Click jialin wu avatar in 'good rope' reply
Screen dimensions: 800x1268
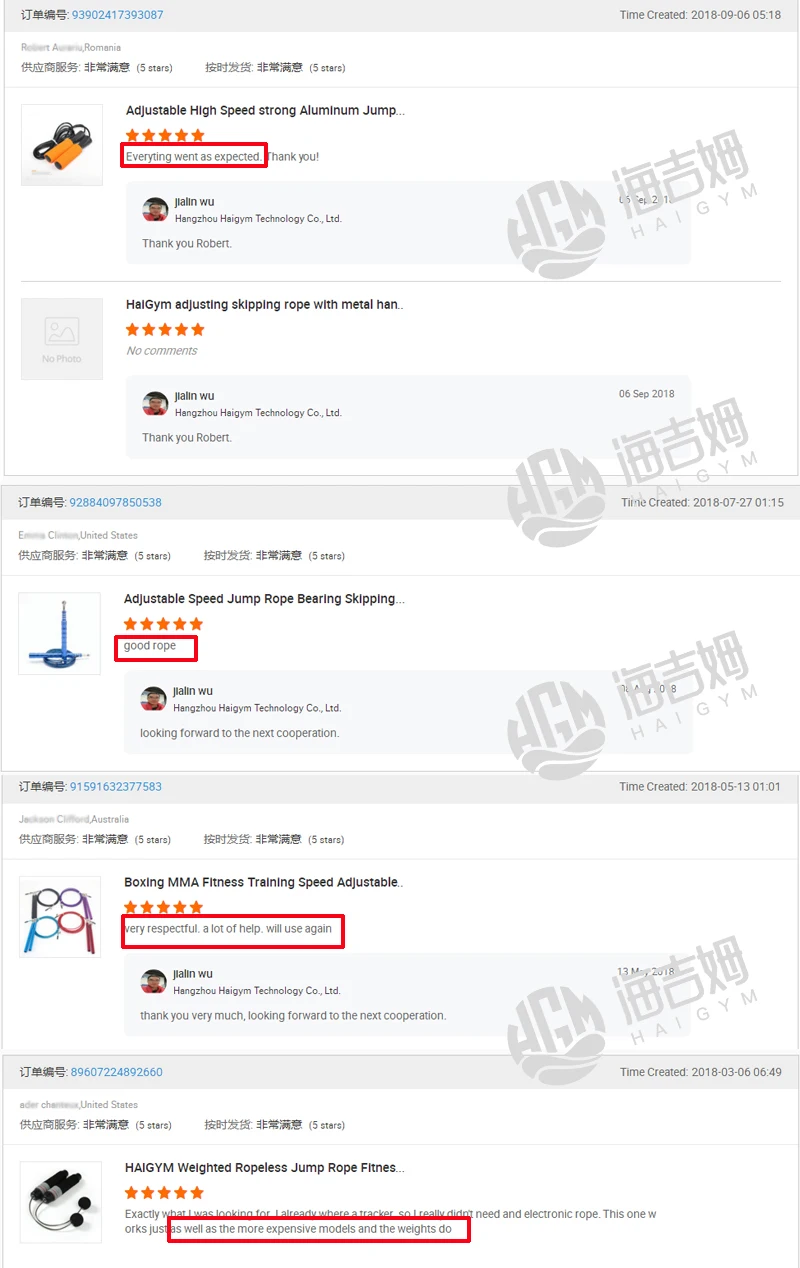point(153,698)
